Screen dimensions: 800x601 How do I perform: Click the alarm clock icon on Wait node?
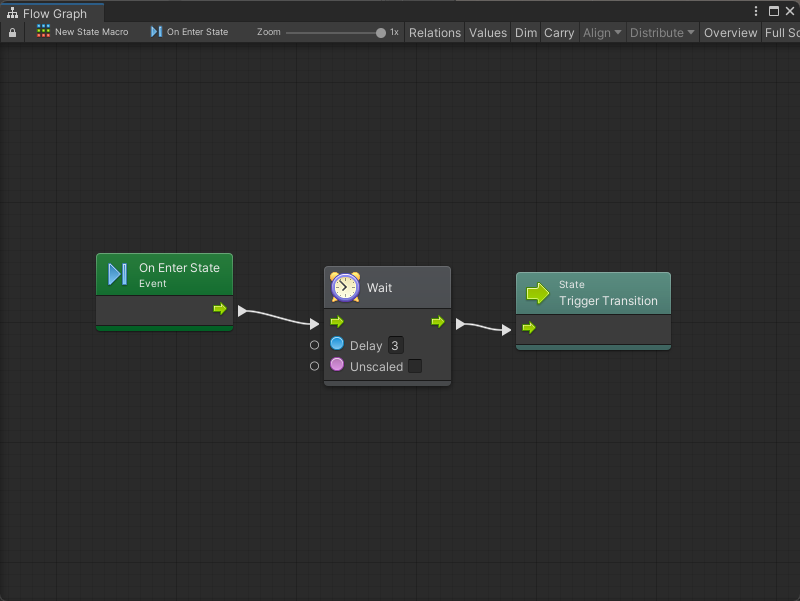(x=345, y=287)
